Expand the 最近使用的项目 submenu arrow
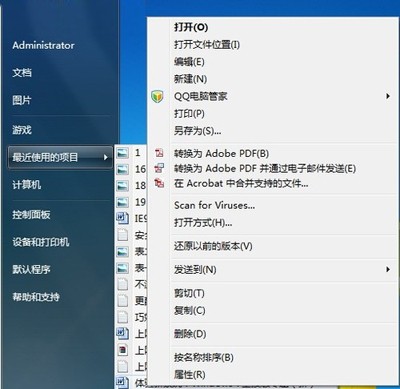 [x=105, y=157]
